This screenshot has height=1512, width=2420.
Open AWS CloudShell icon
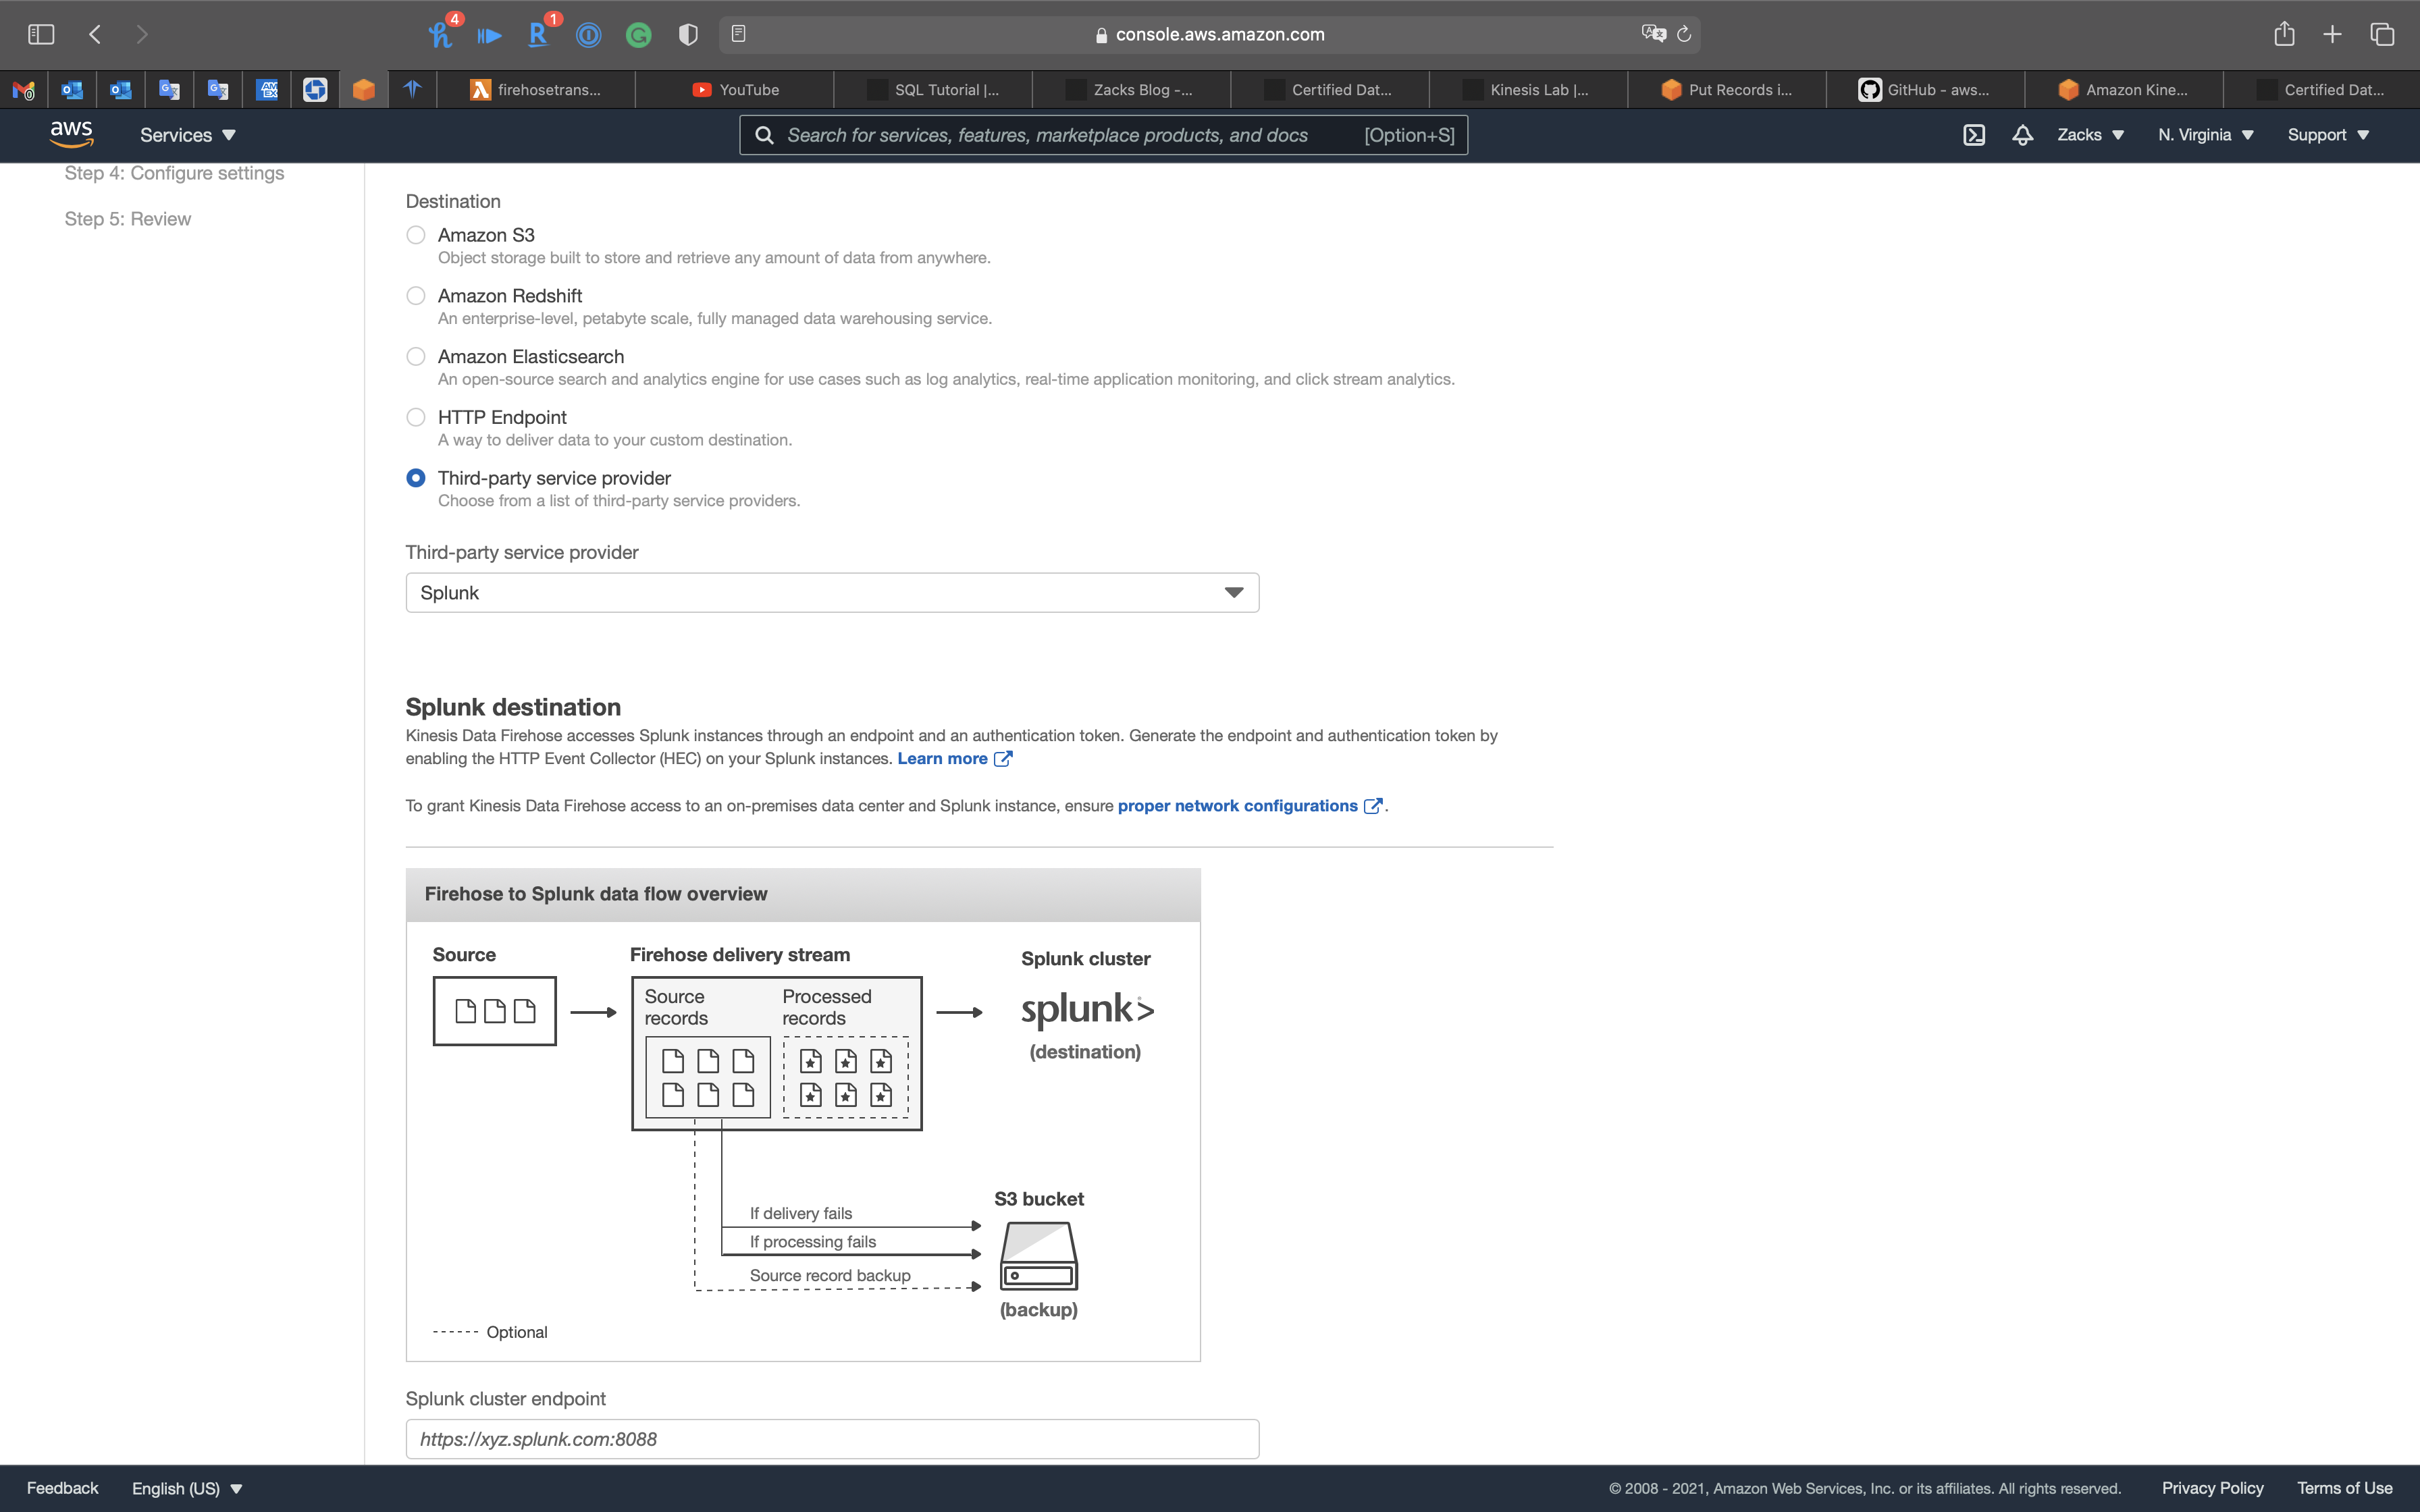click(x=1973, y=135)
